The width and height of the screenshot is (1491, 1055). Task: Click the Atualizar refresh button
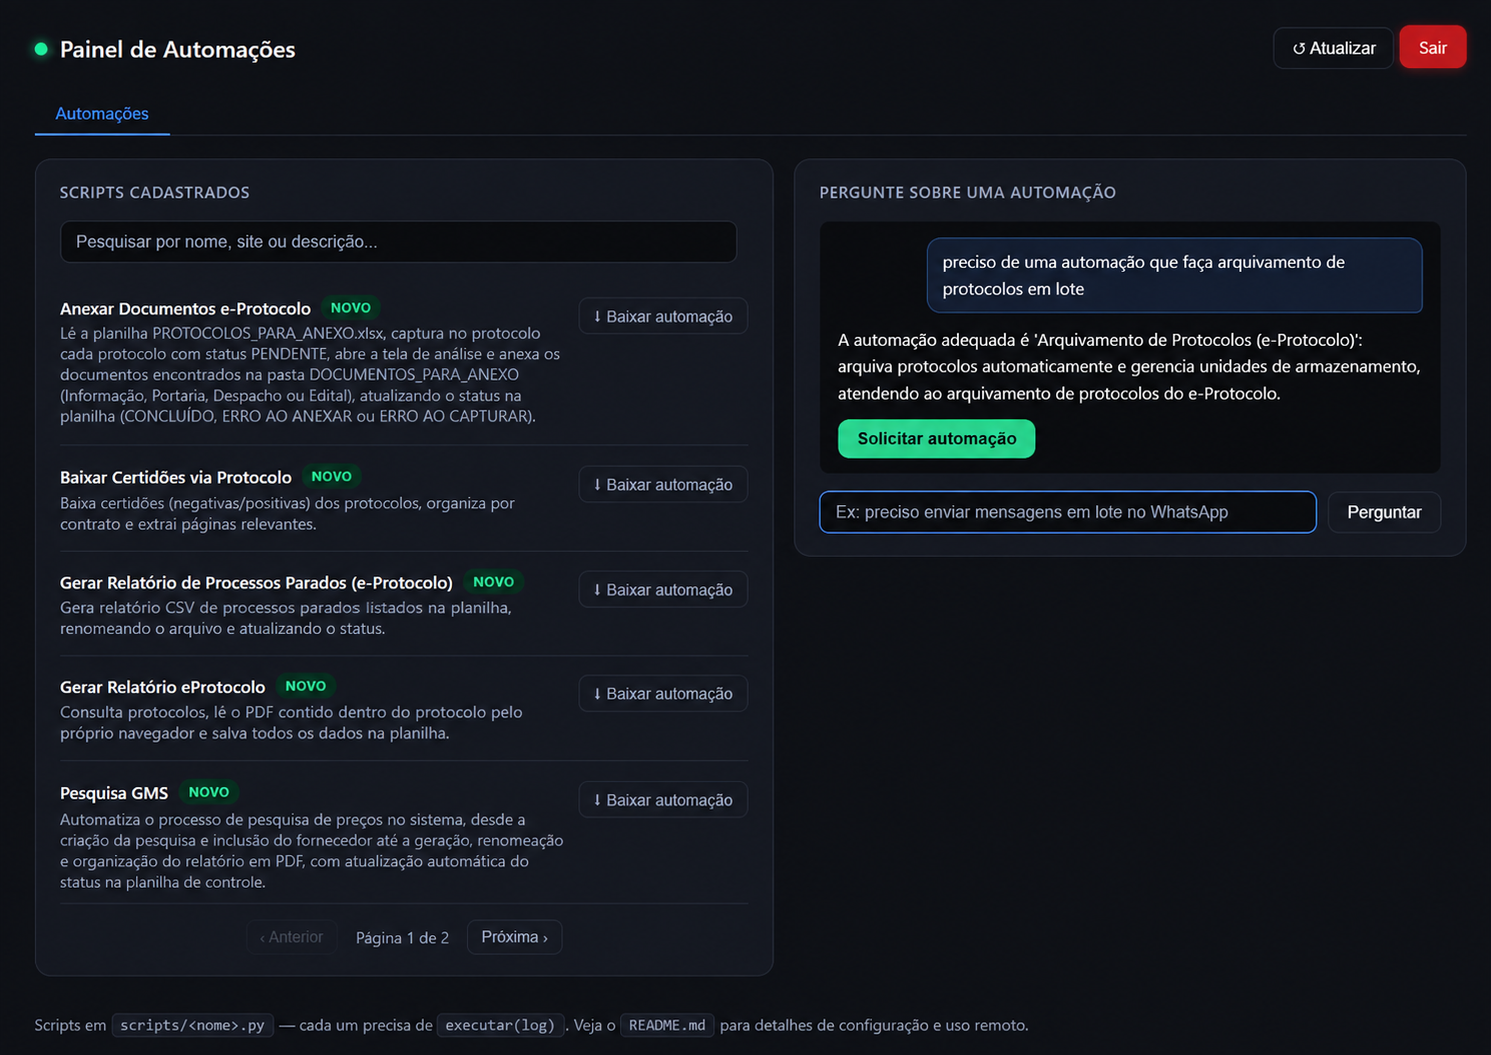click(x=1333, y=48)
